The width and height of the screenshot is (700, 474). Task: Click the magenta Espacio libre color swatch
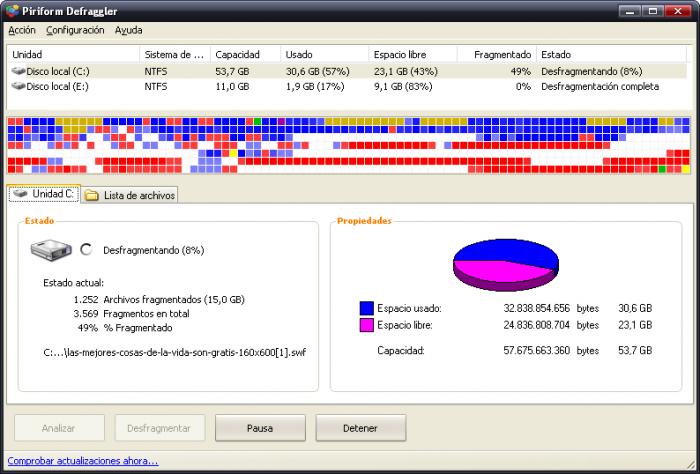pyautogui.click(x=367, y=324)
